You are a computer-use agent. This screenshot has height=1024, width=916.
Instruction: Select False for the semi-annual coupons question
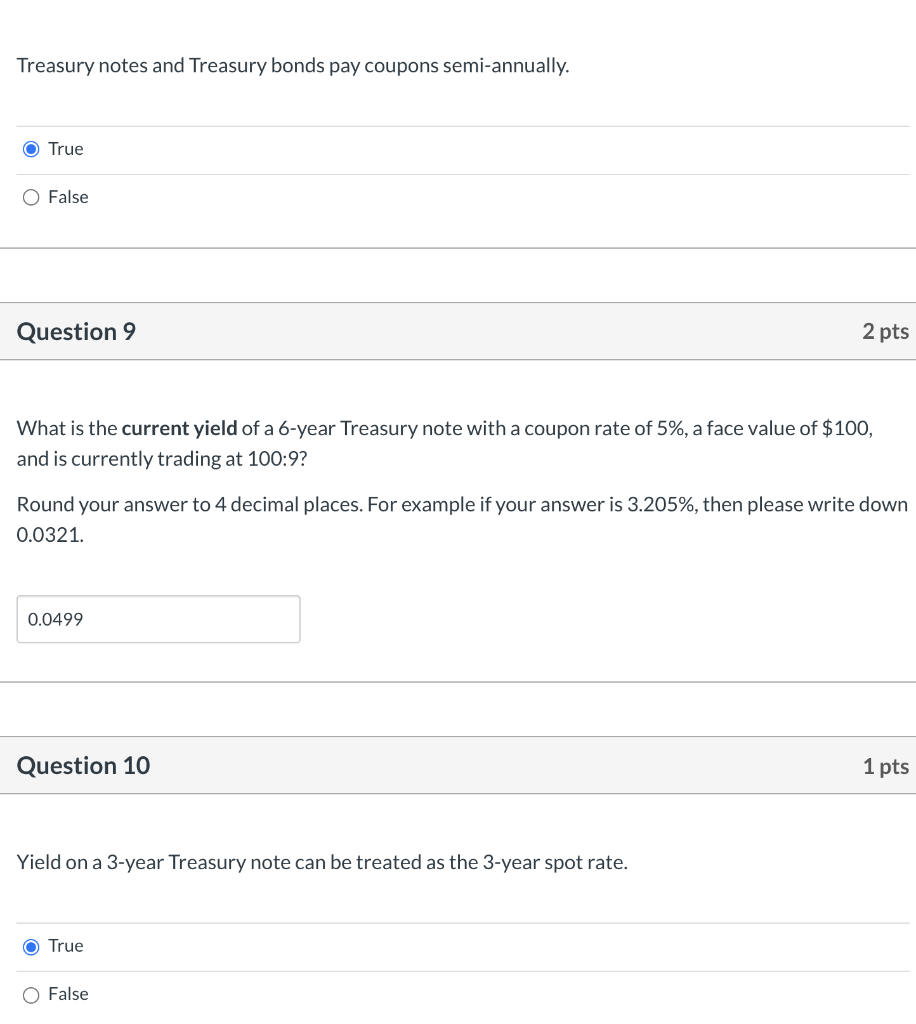coord(31,196)
